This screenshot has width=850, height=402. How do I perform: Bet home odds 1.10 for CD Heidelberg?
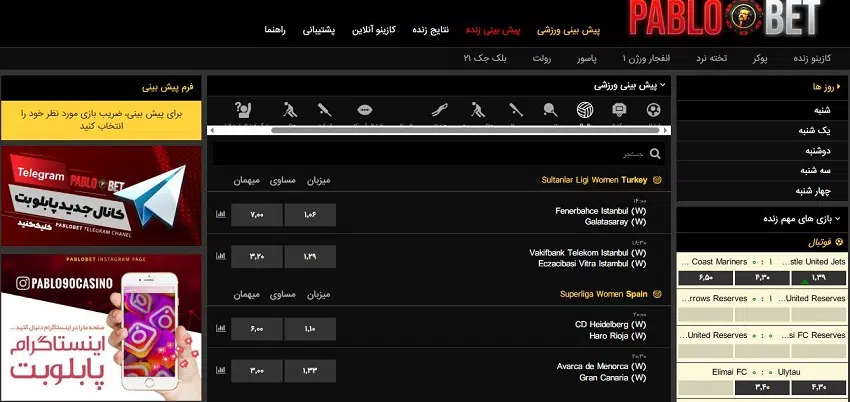pyautogui.click(x=310, y=329)
